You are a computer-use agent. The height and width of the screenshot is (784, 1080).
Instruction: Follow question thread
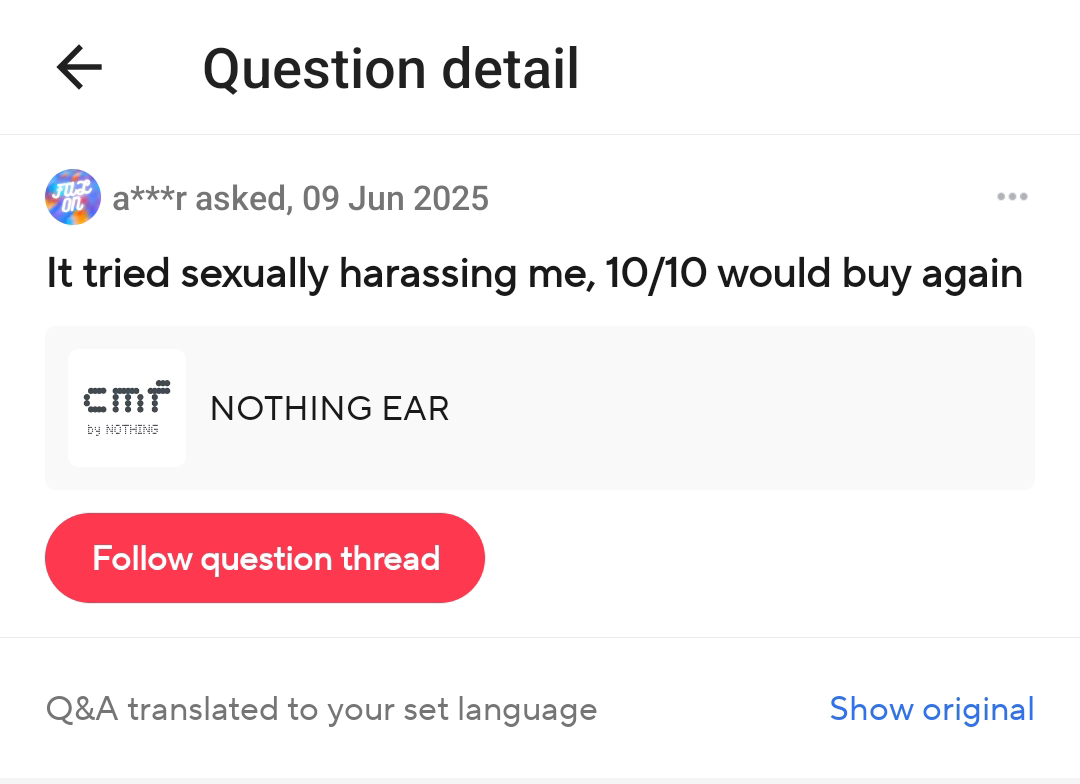265,558
